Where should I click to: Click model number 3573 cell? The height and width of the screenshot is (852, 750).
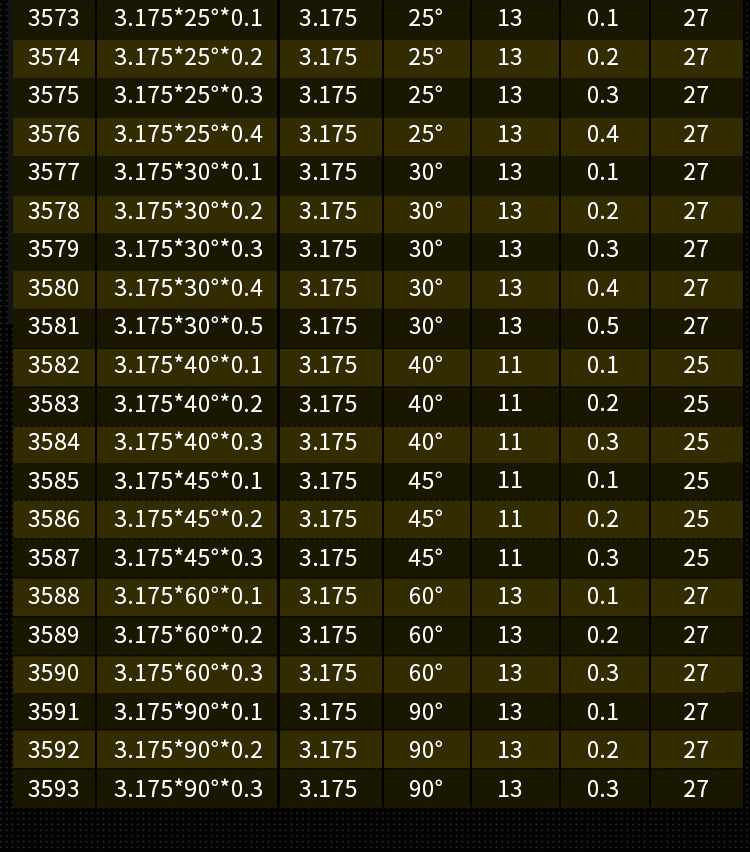pyautogui.click(x=54, y=19)
